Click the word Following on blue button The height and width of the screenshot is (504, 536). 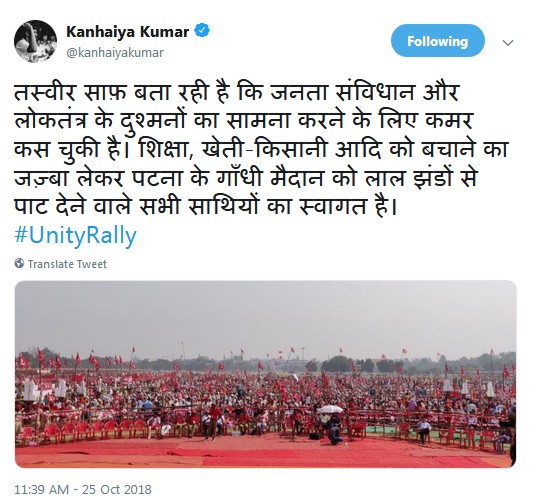tap(438, 41)
